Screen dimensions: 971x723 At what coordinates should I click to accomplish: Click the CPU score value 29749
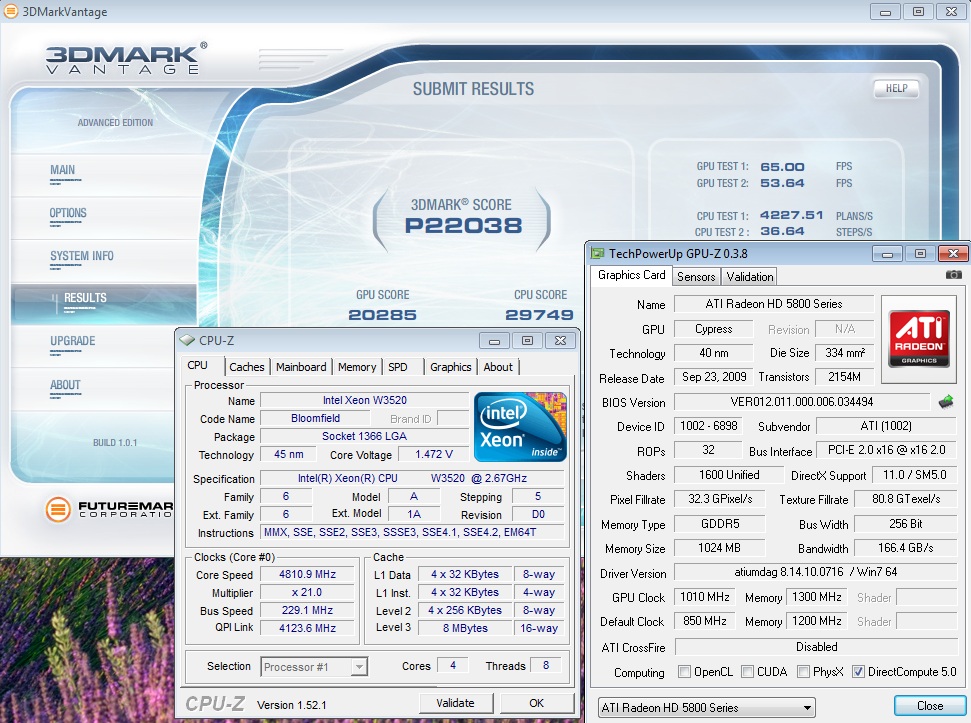(x=539, y=315)
